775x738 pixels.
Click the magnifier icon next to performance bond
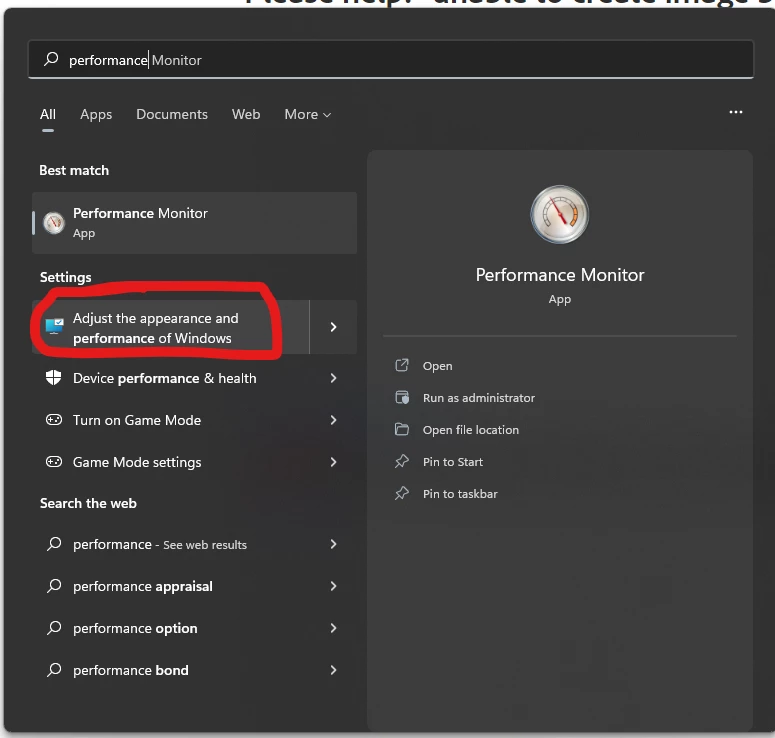tap(54, 670)
